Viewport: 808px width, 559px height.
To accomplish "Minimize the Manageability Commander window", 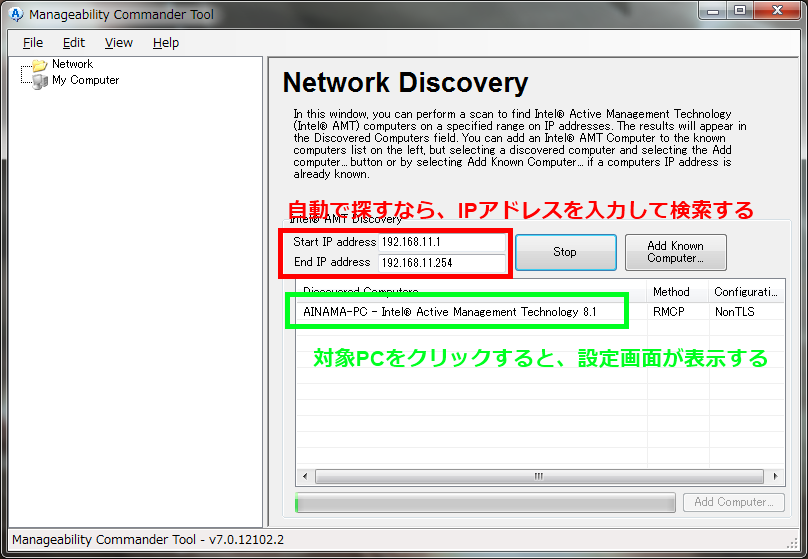I will coord(713,11).
